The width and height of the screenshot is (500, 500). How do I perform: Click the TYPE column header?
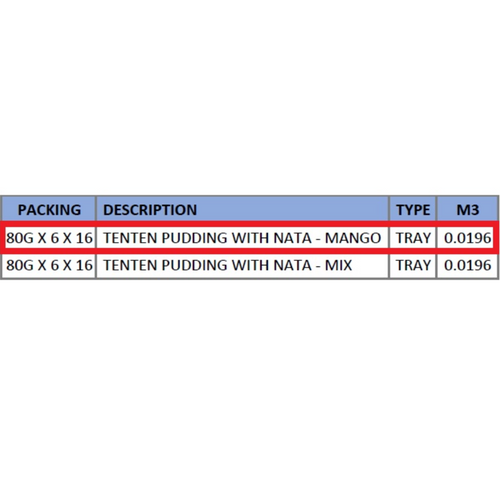point(413,209)
